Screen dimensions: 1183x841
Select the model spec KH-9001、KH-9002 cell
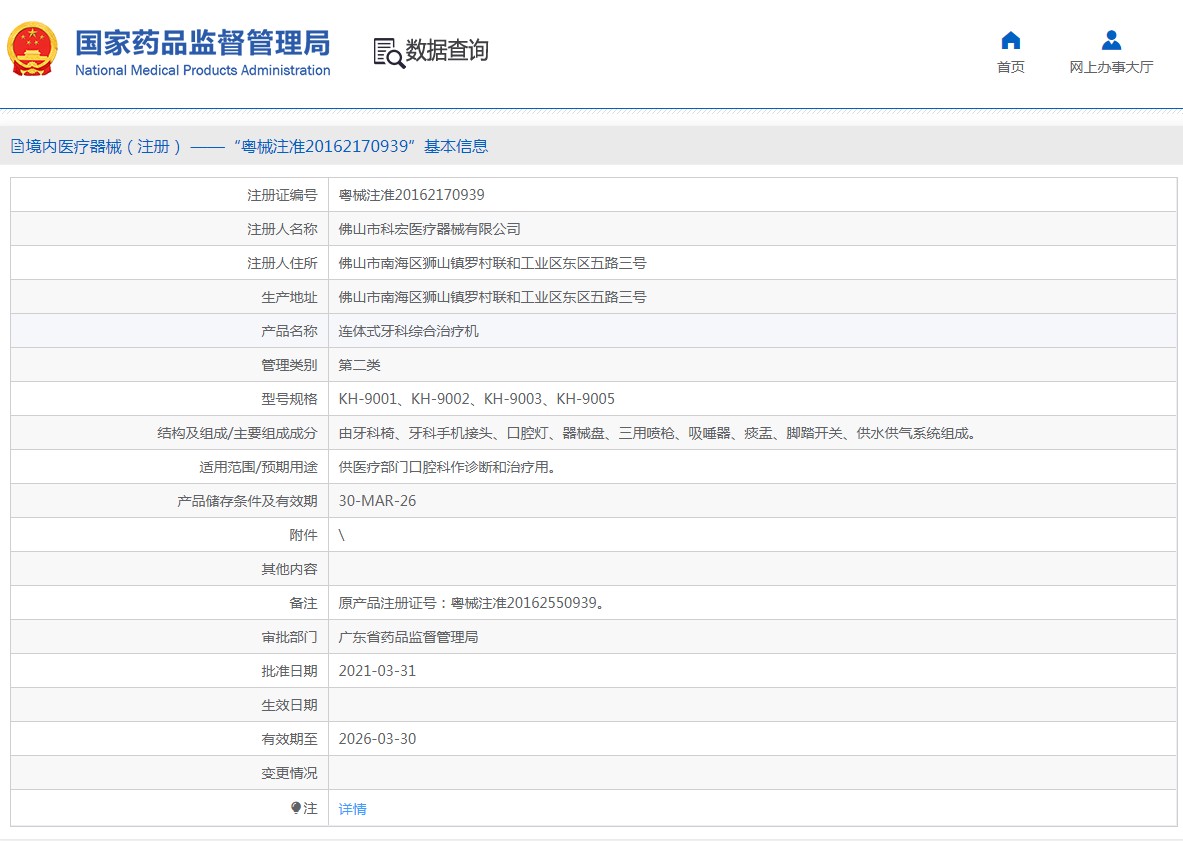476,399
